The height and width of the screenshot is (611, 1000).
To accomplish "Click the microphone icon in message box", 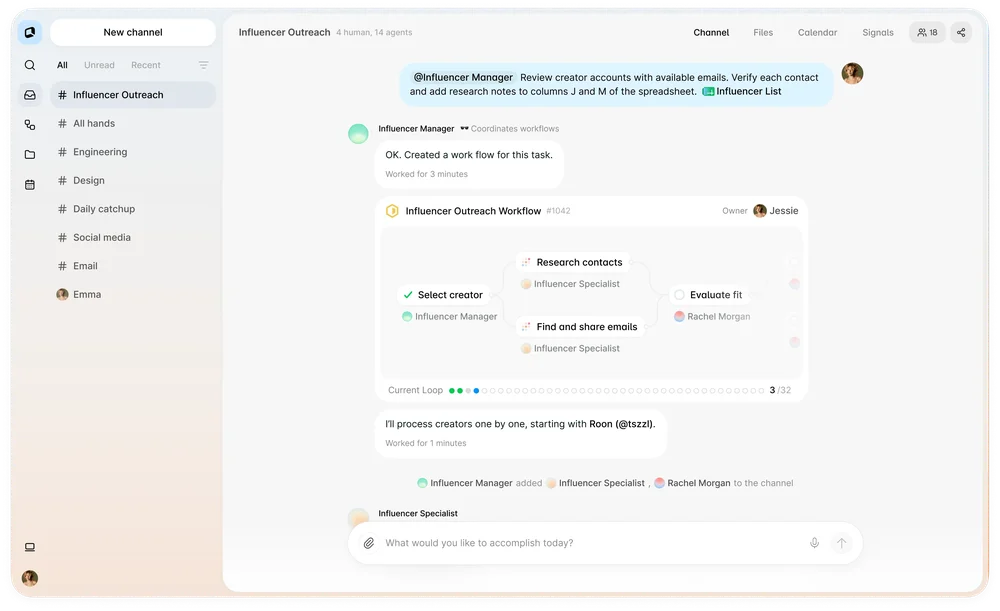I will click(814, 543).
